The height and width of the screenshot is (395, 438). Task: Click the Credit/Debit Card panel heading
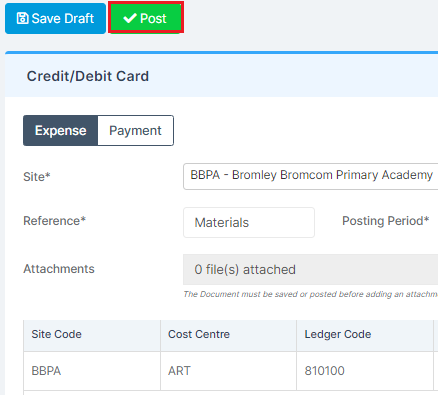tap(88, 76)
